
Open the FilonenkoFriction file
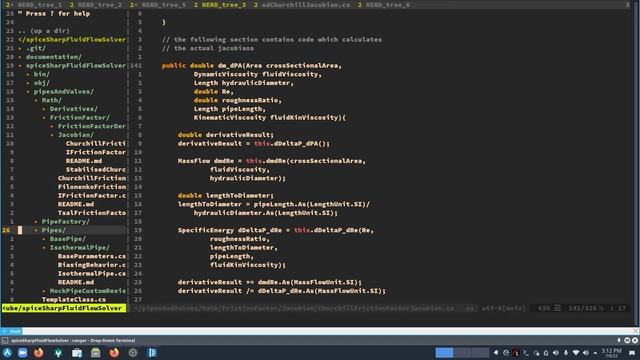pyautogui.click(x=92, y=187)
